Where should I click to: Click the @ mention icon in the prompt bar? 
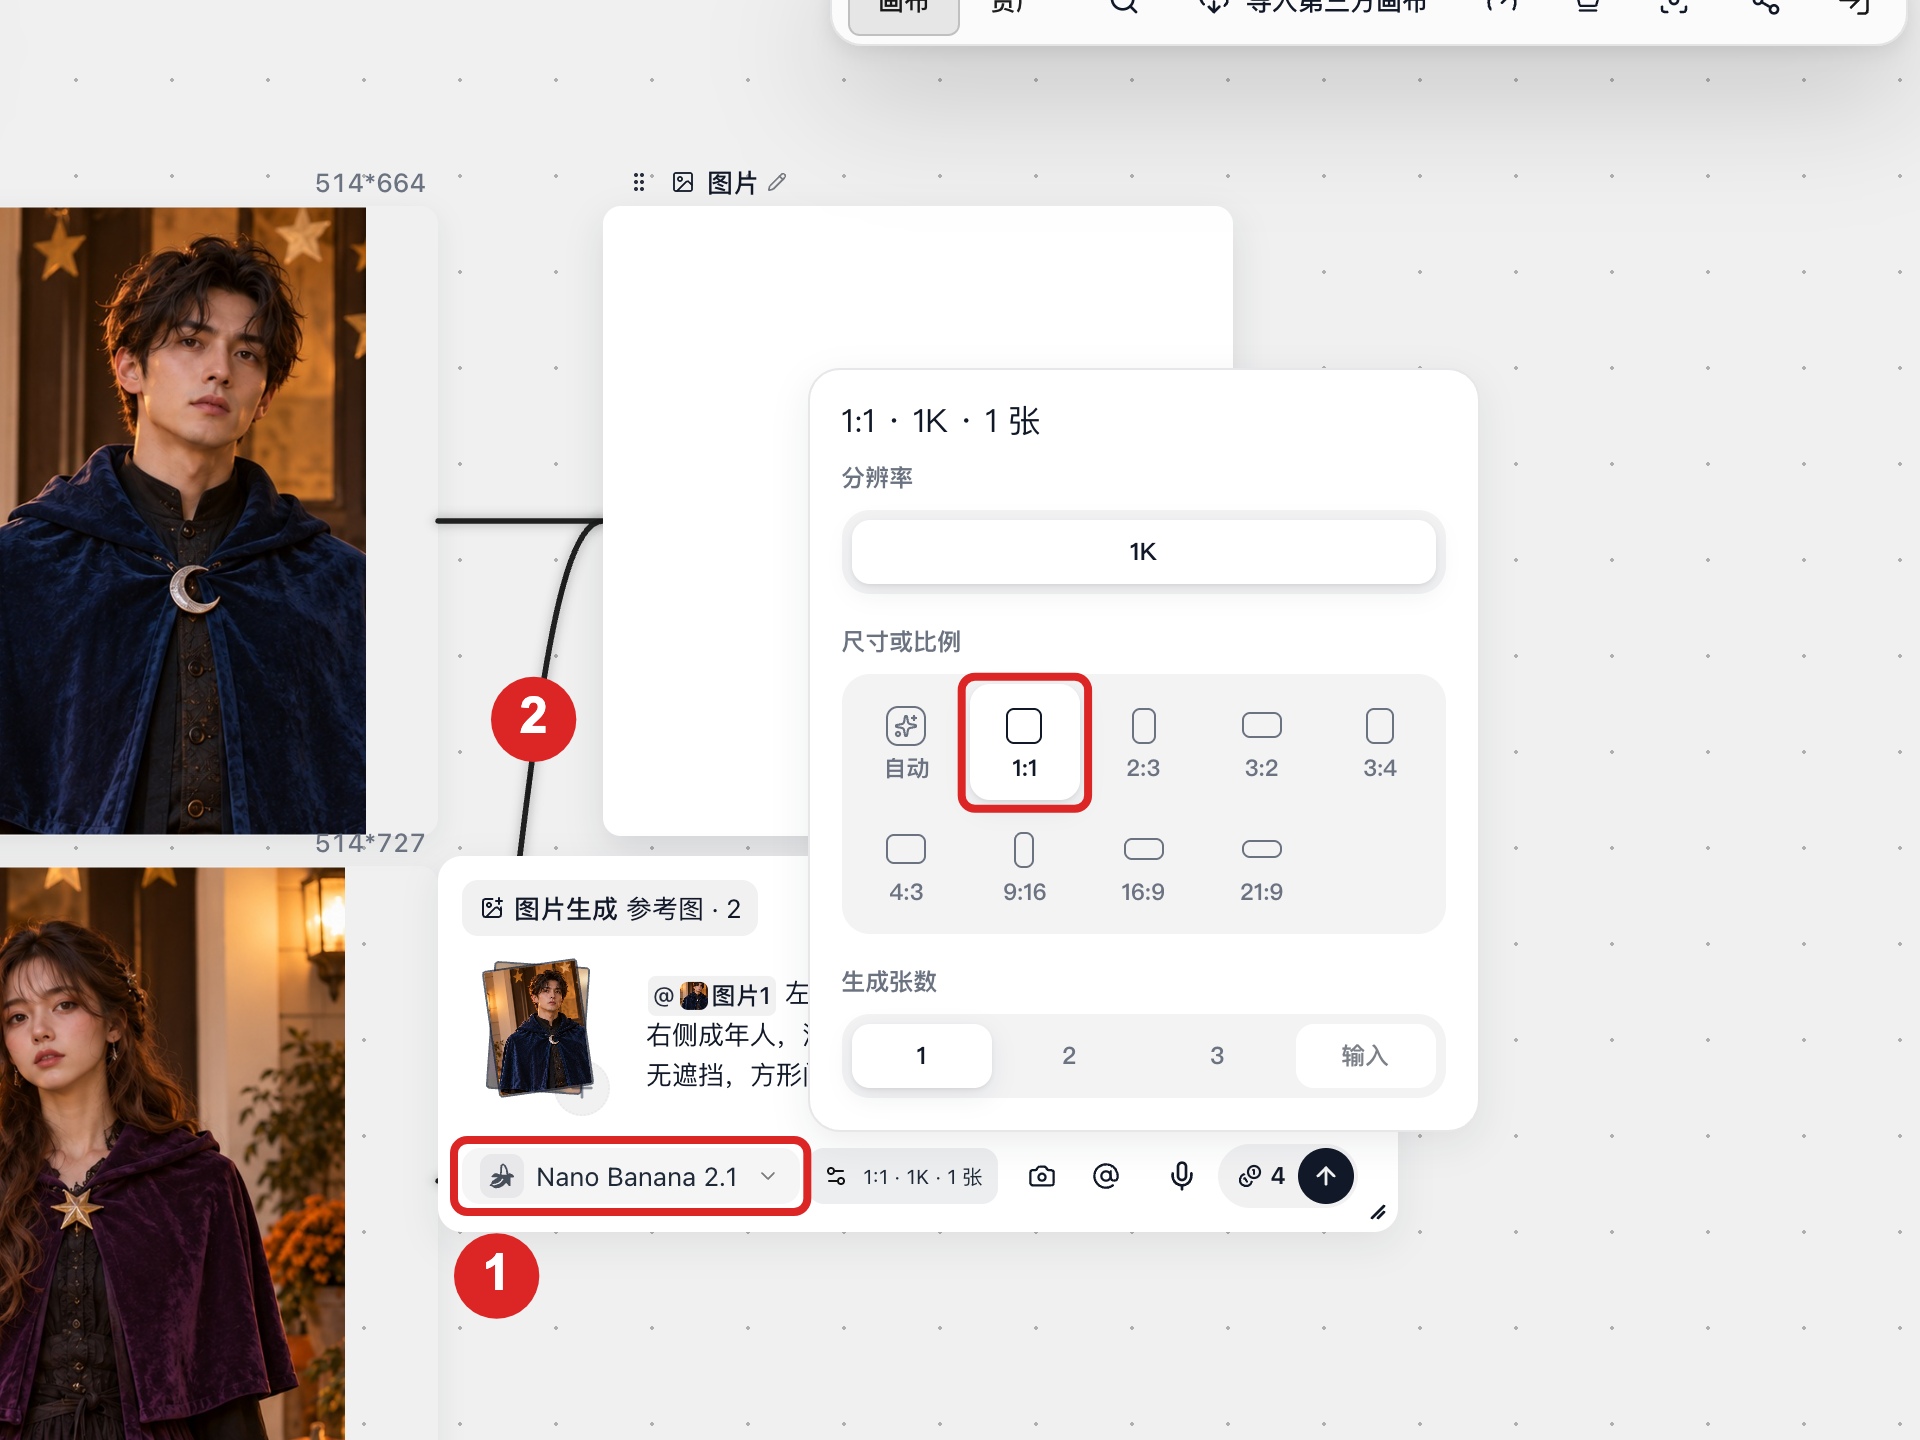(x=1105, y=1176)
